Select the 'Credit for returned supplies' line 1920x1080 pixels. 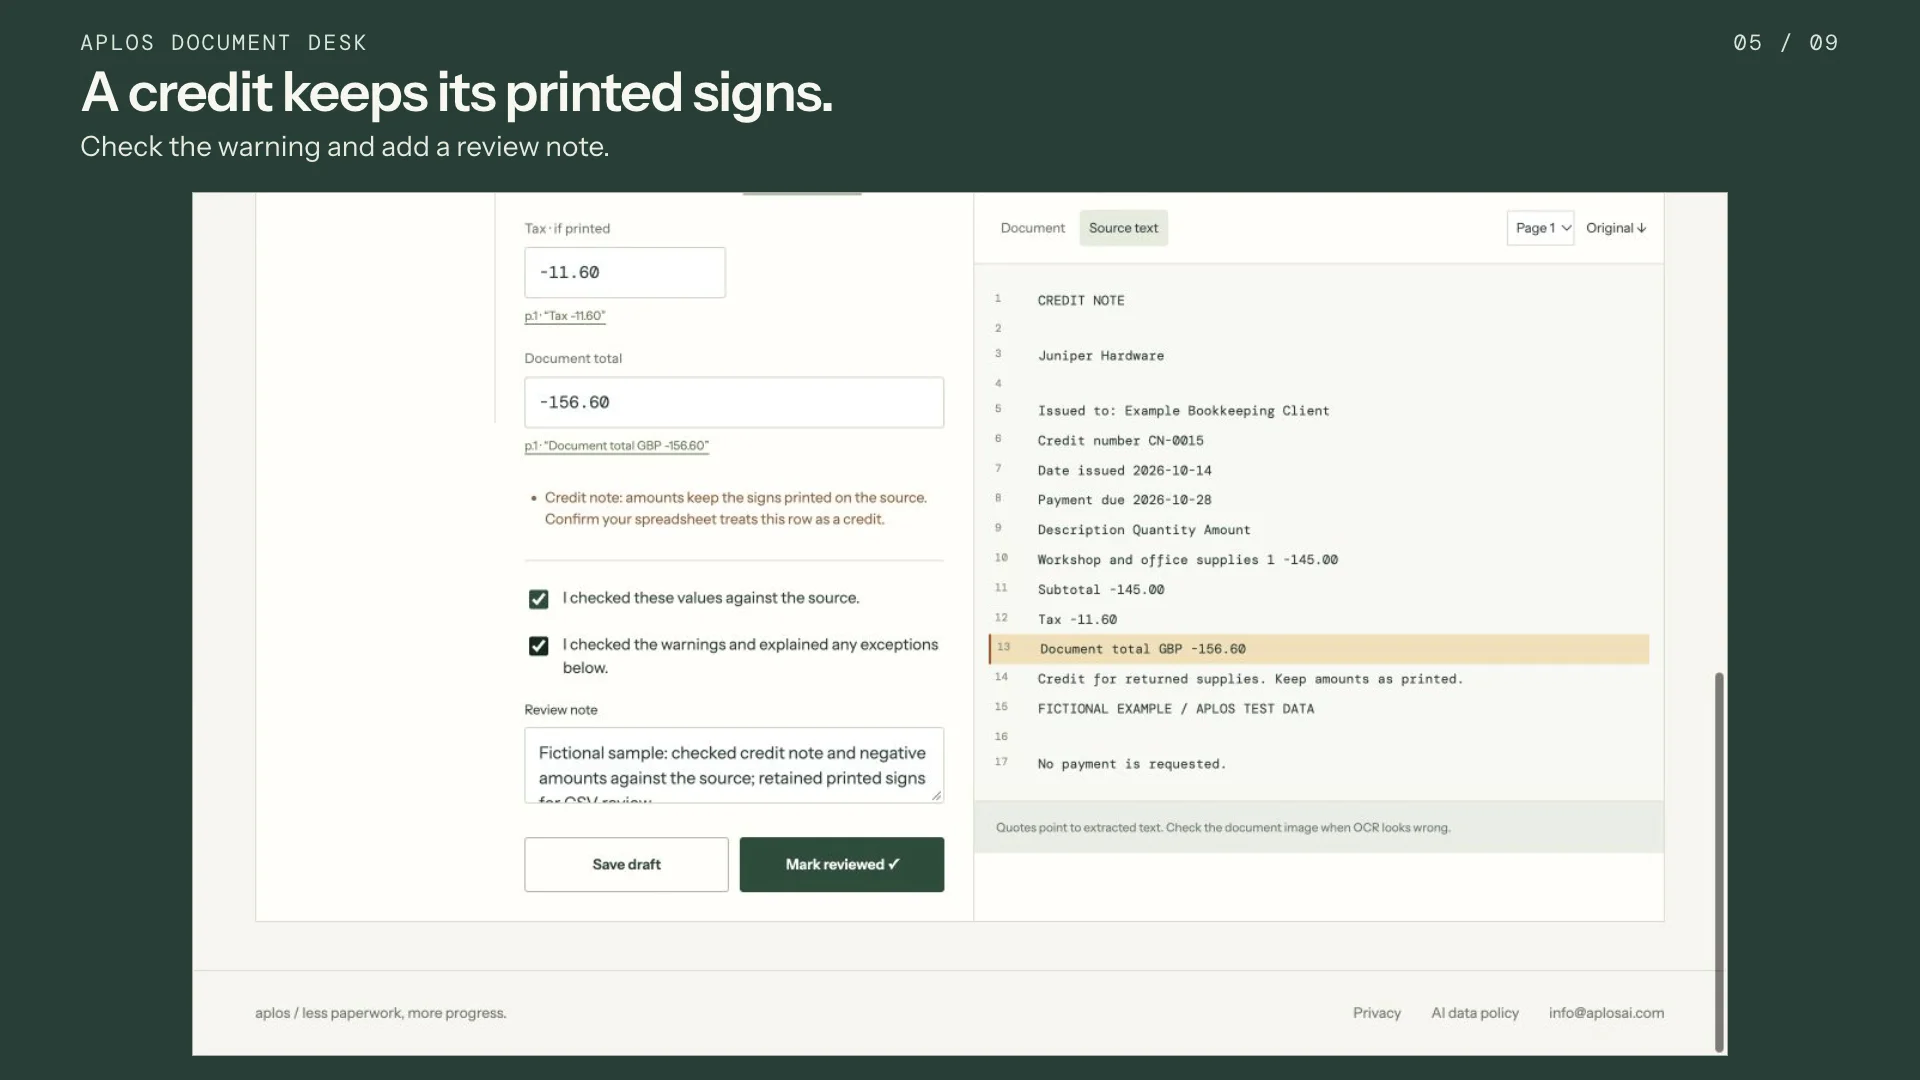coord(1250,679)
